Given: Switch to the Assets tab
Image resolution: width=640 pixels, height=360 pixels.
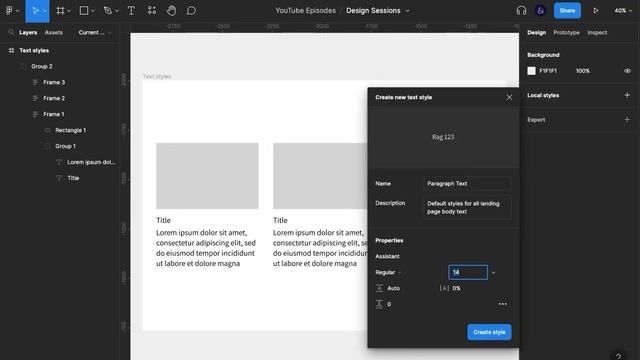Looking at the screenshot, I should (x=54, y=32).
